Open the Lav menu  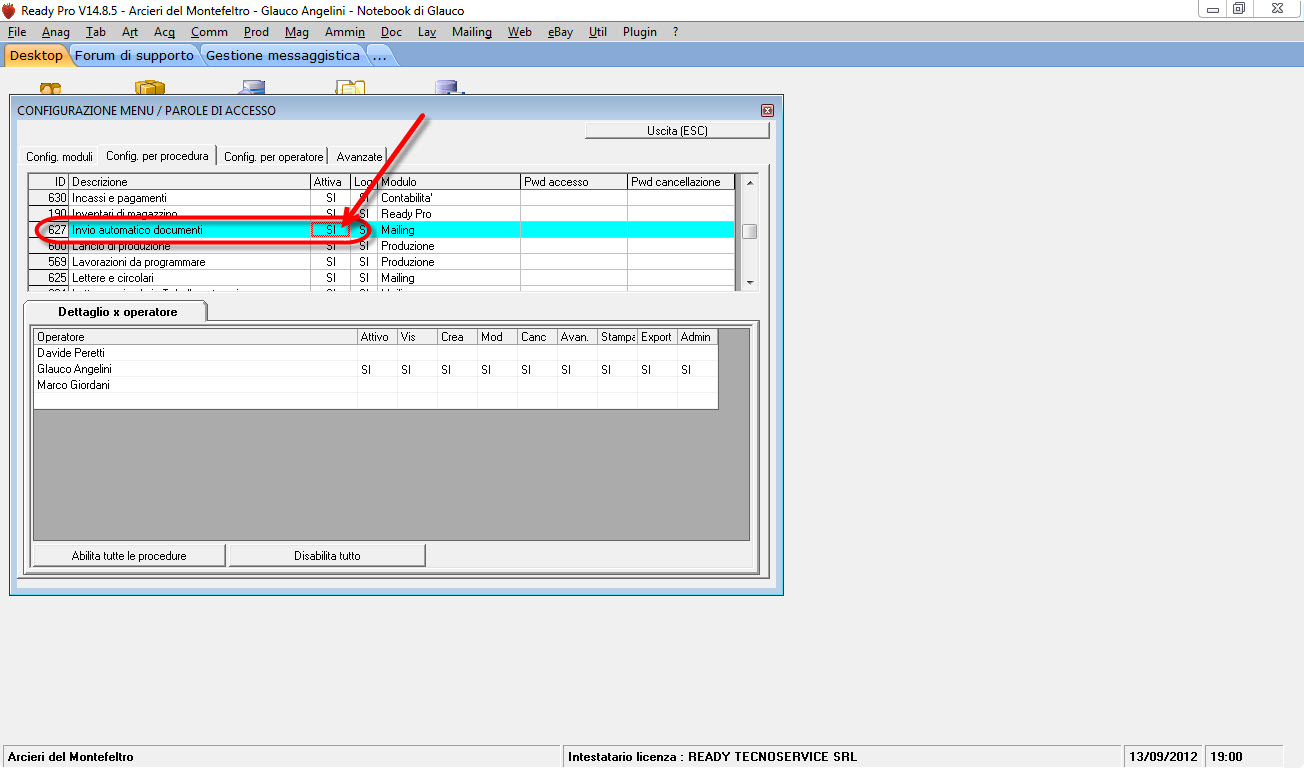coord(427,32)
